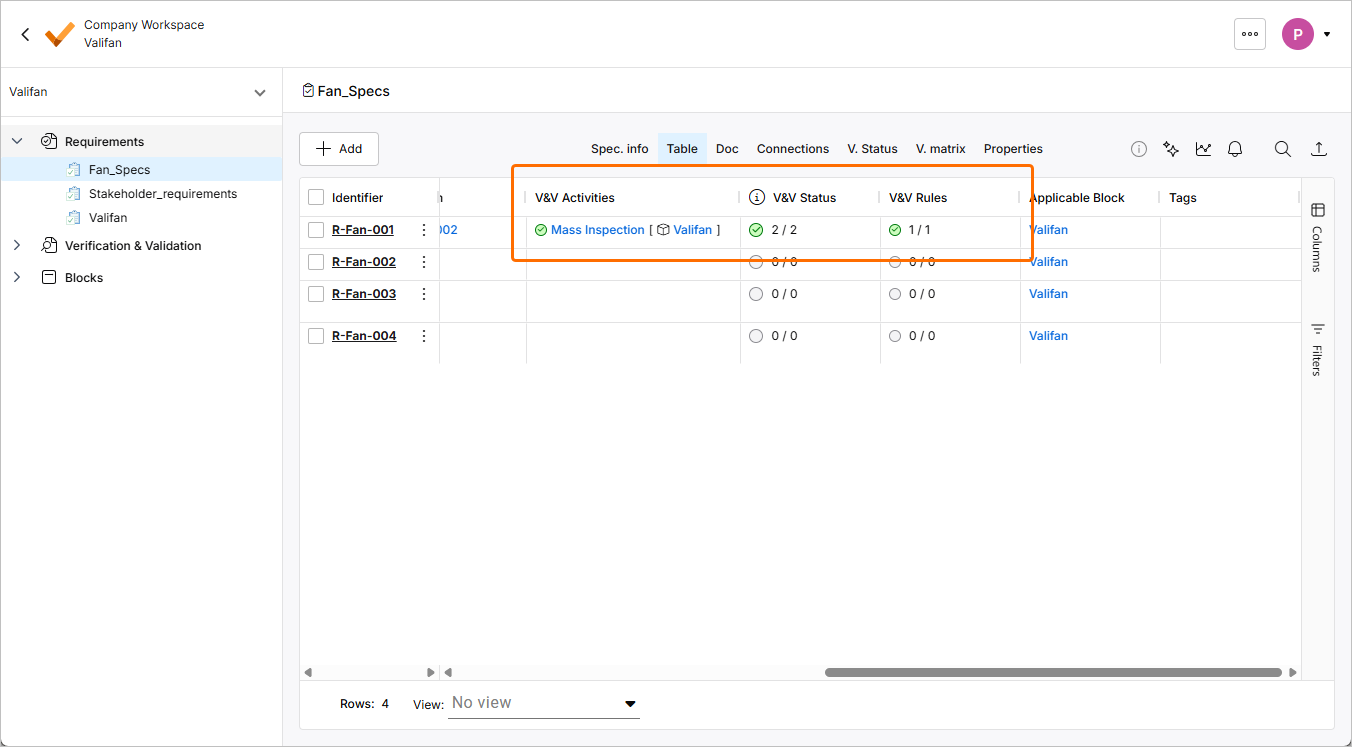Screen dimensions: 1352x747
Task: Open search with the magnifier icon
Action: pyautogui.click(x=1282, y=149)
